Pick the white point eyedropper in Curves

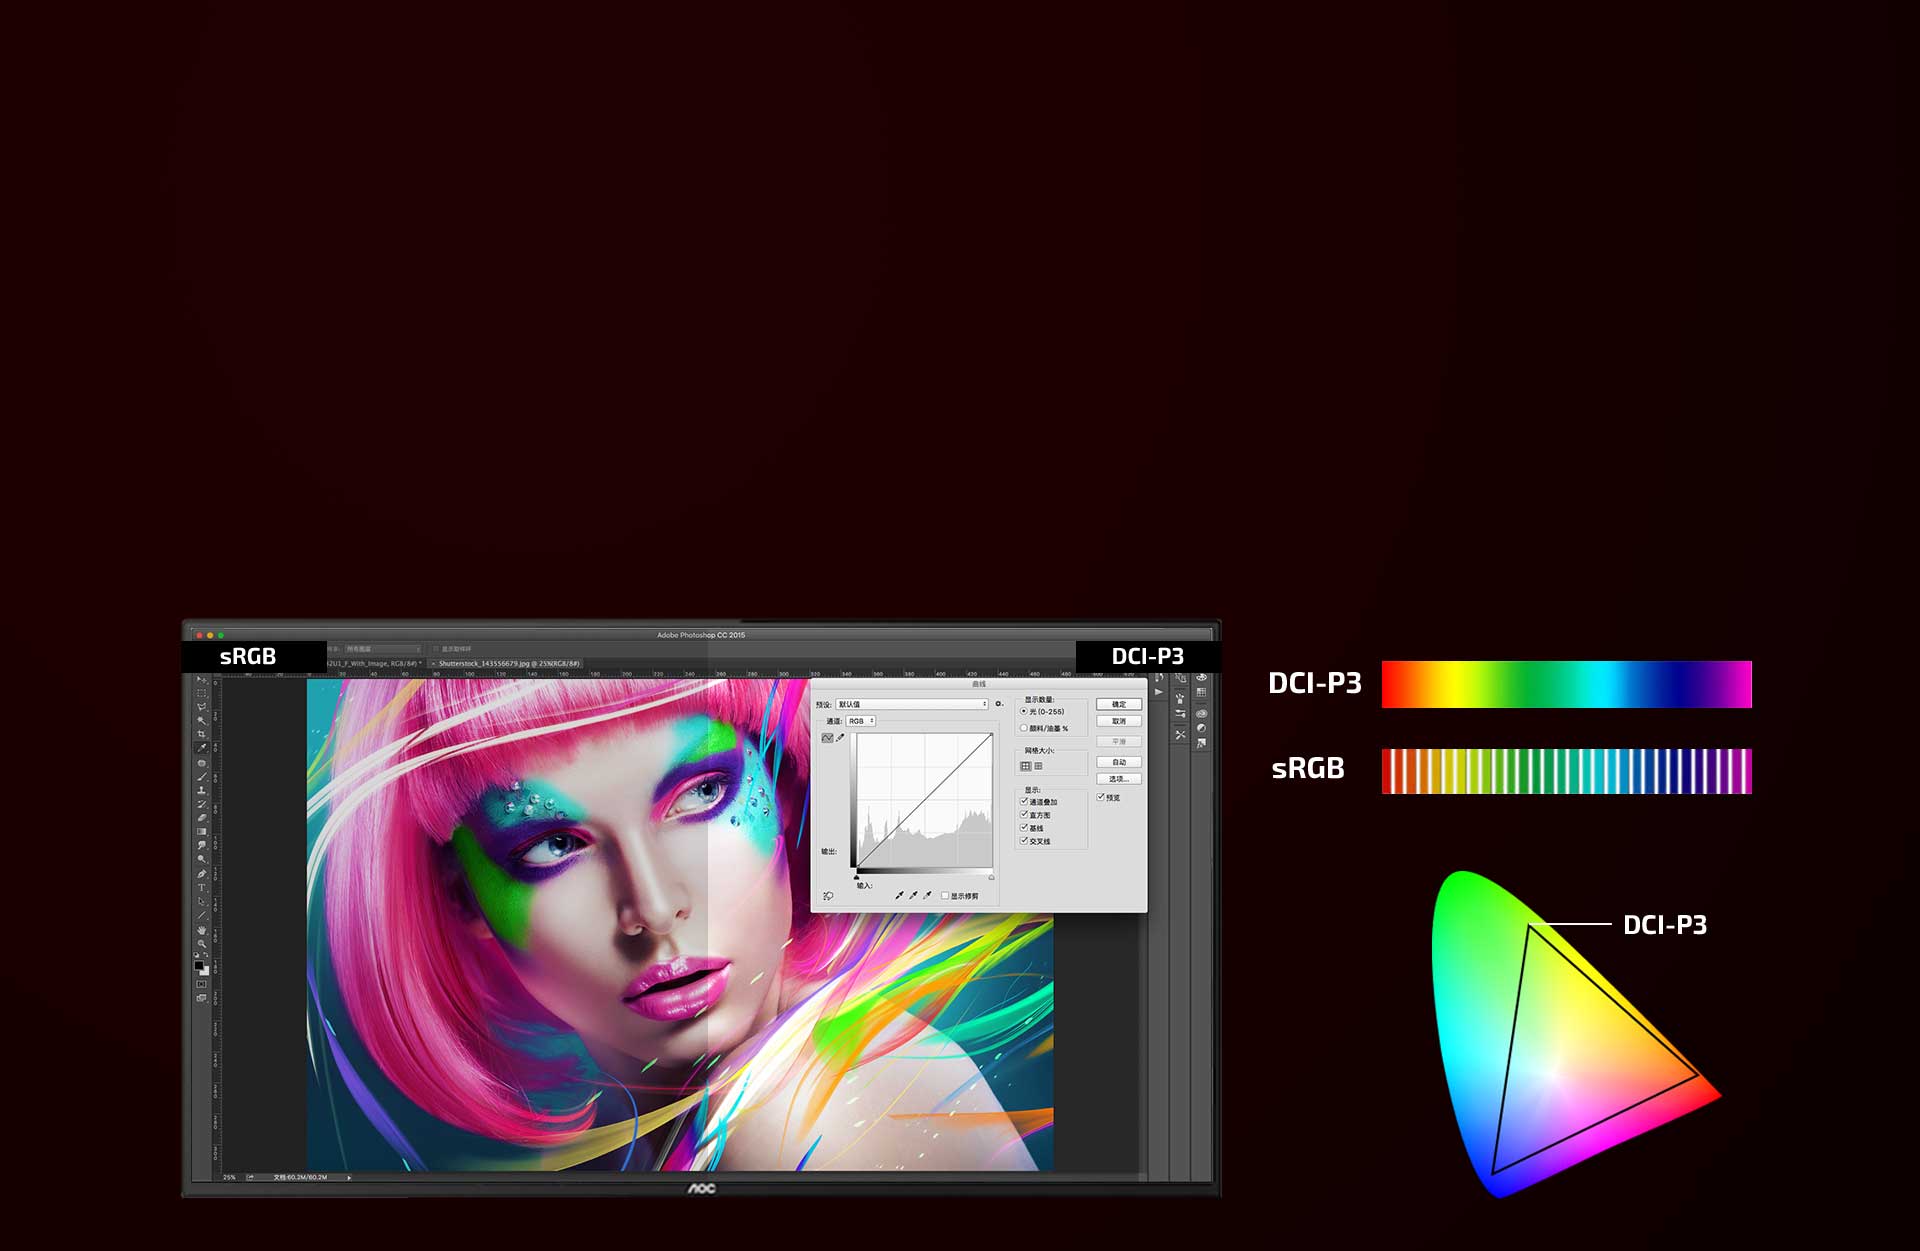coord(927,895)
